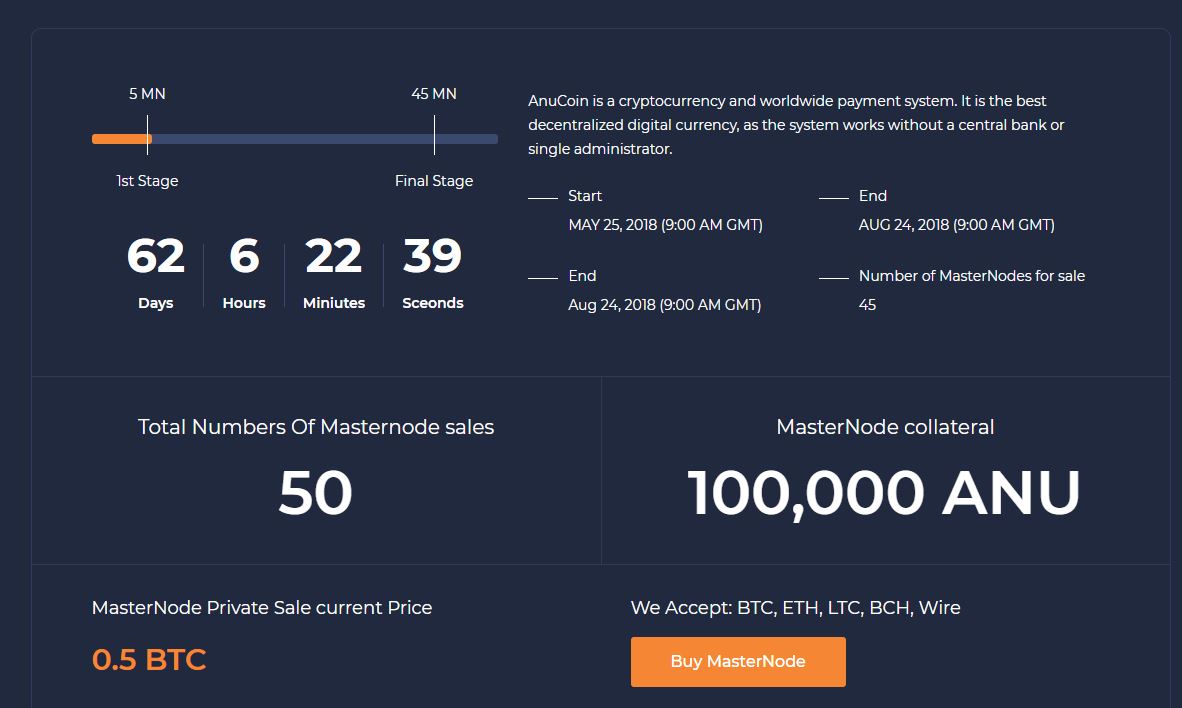Click the Aug 24, 2018 (9:00 AM GMT) lowercase end date

664,305
